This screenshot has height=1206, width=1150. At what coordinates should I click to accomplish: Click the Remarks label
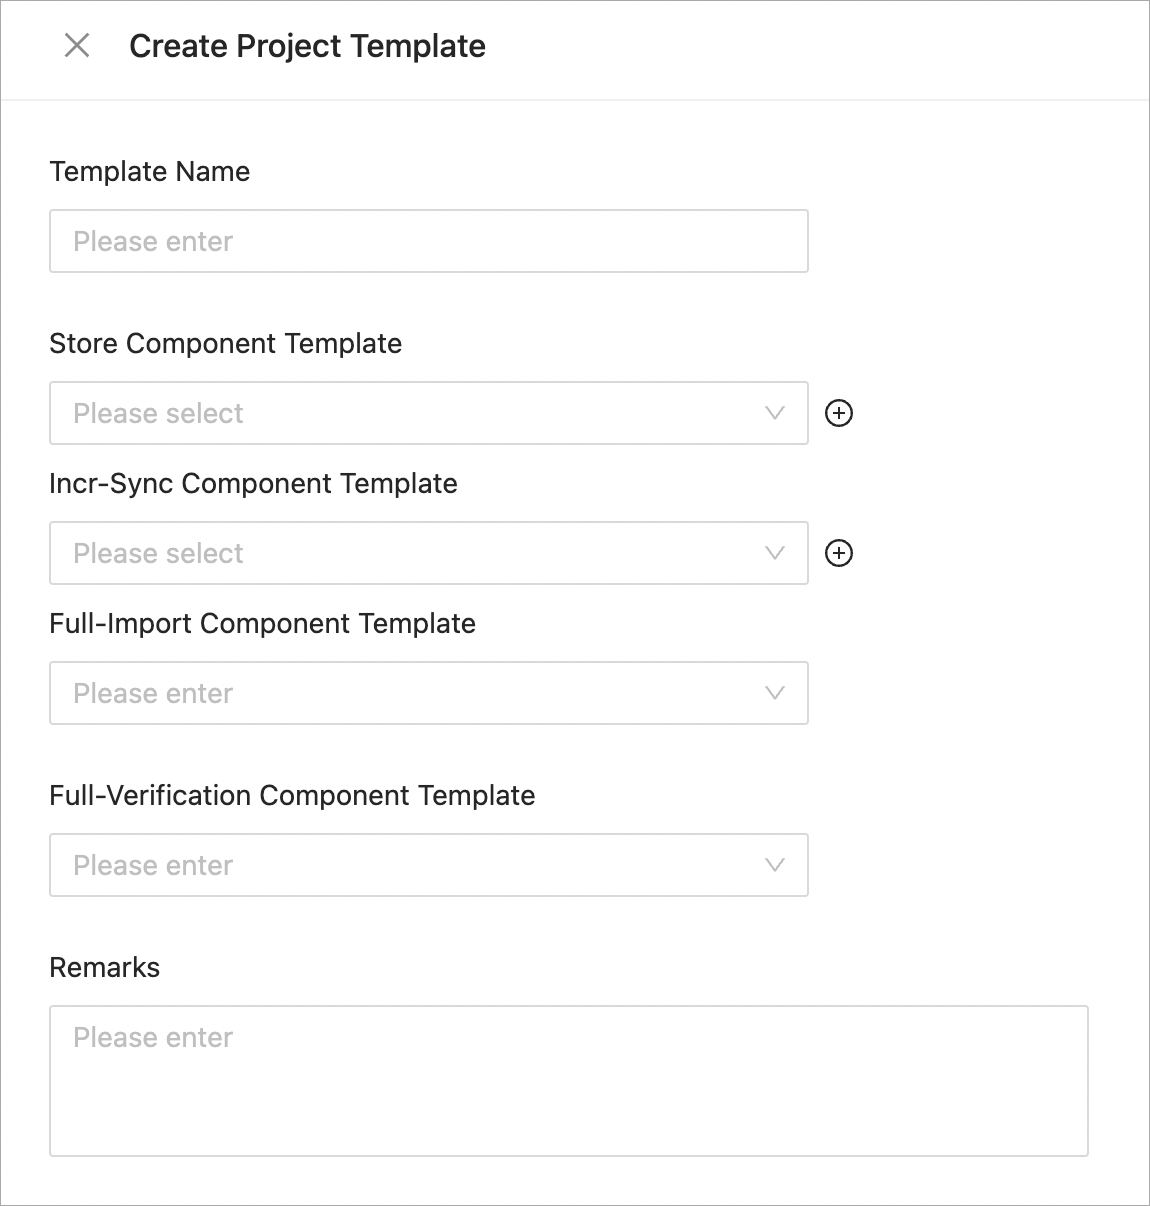click(x=105, y=968)
